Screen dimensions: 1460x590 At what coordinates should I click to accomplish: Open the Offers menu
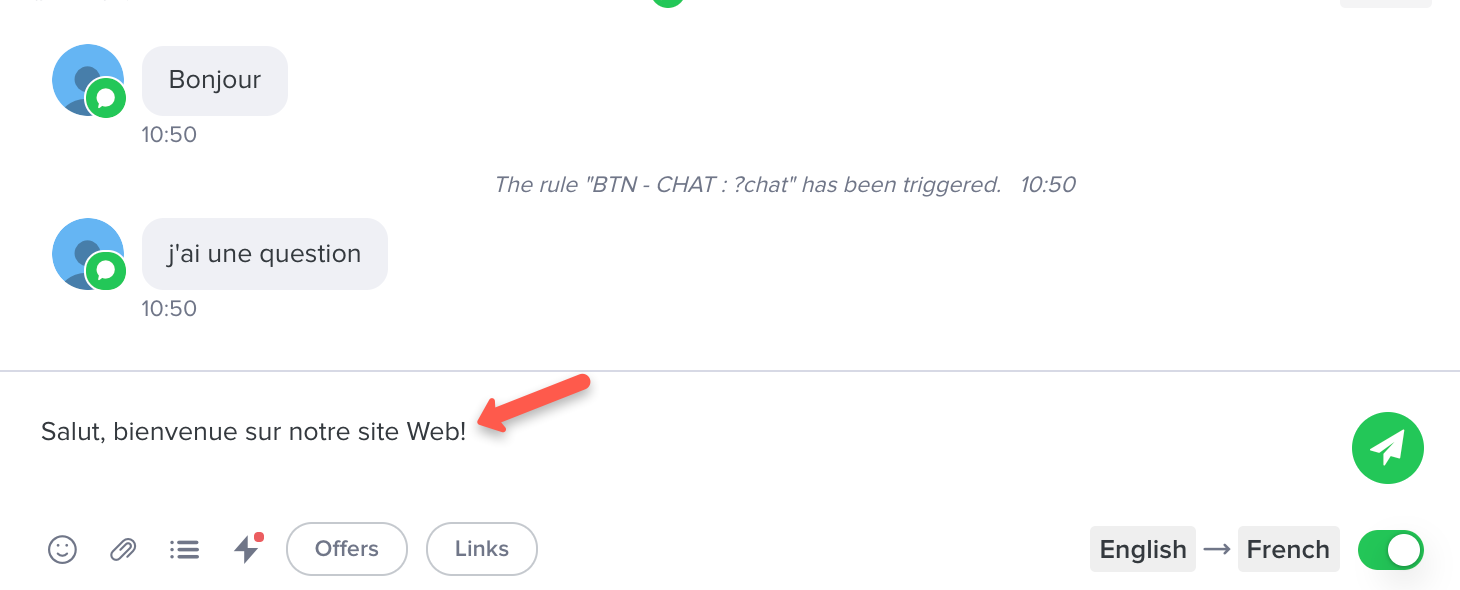[x=347, y=549]
